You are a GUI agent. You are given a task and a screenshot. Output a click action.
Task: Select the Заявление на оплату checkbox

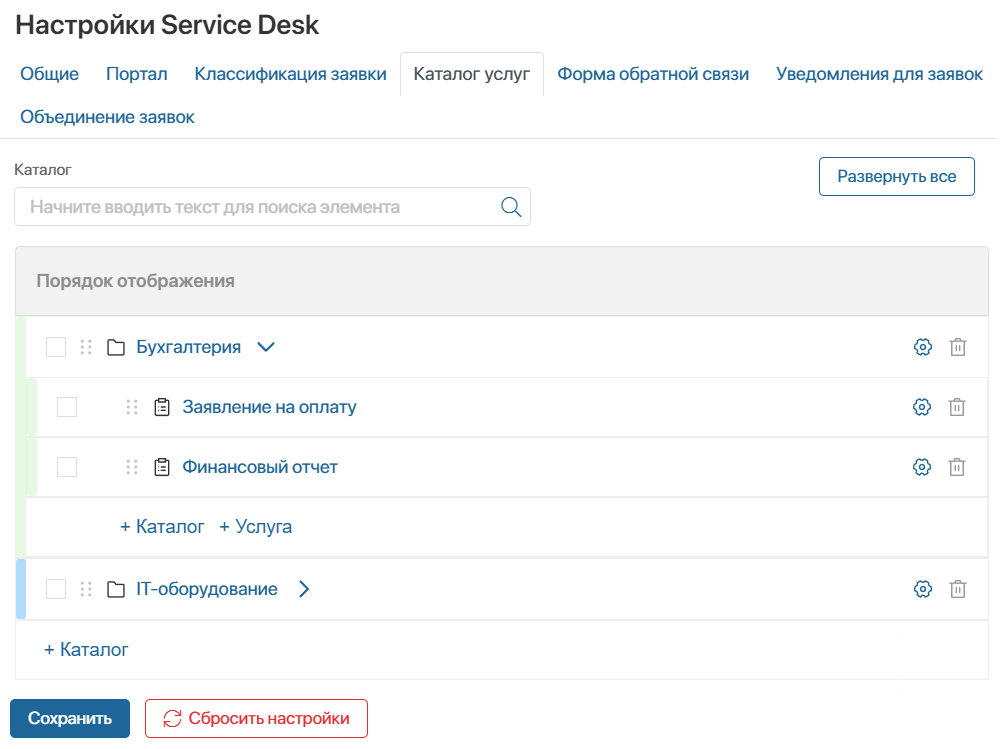(x=68, y=406)
